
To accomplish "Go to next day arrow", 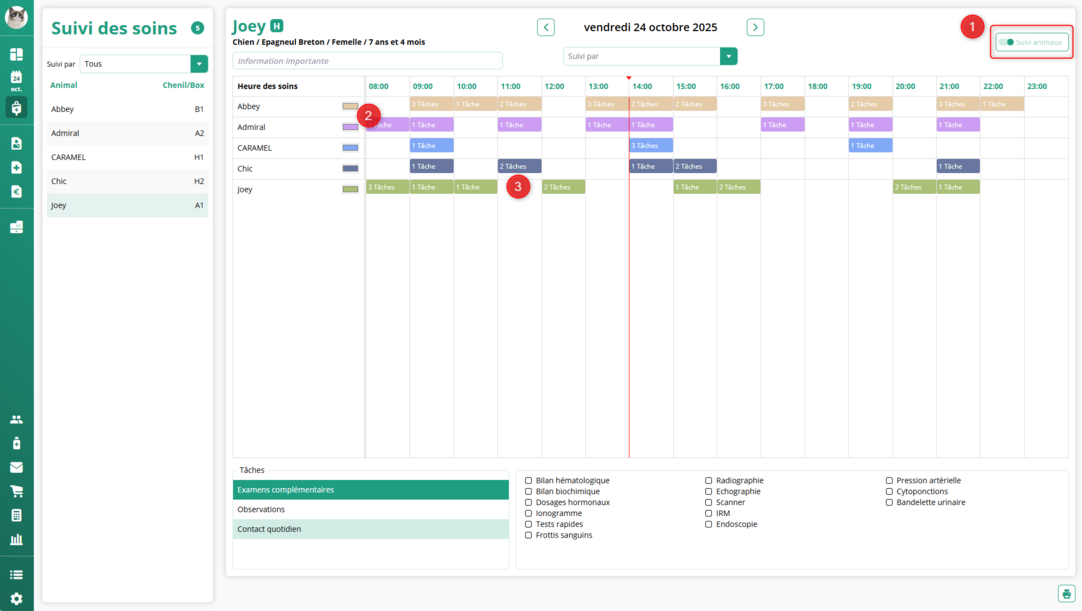I will pos(755,27).
